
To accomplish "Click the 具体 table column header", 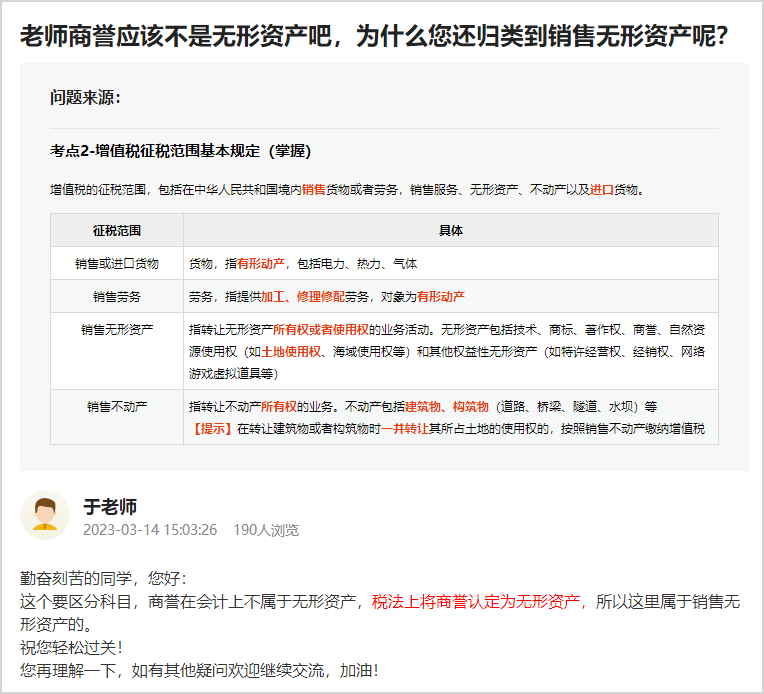I will tap(450, 230).
